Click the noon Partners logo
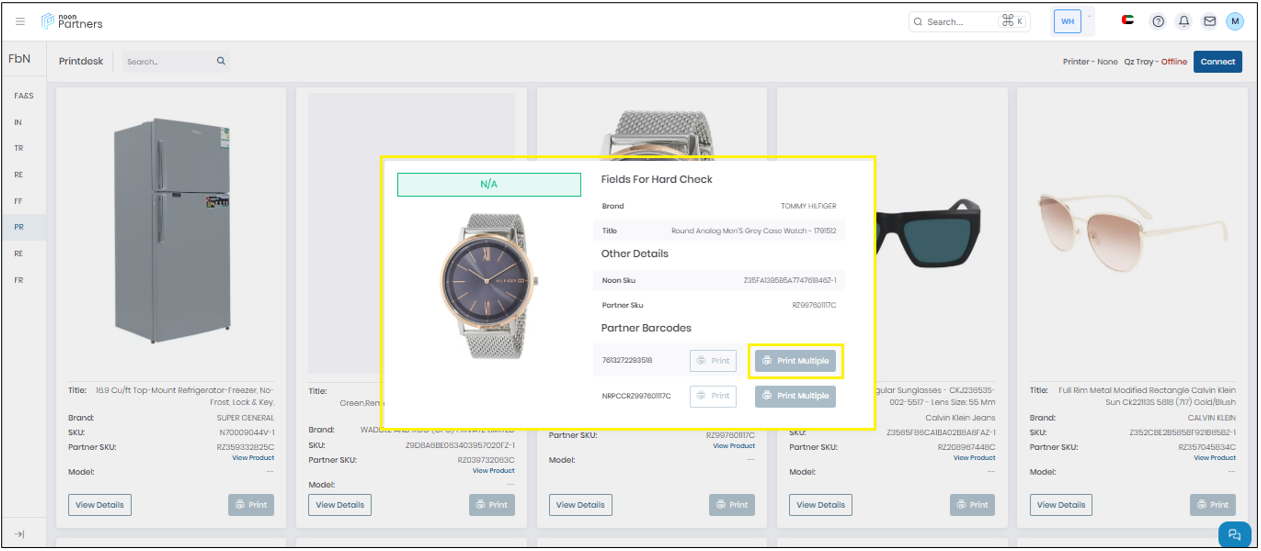Image resolution: width=1261 pixels, height=551 pixels. [72, 21]
